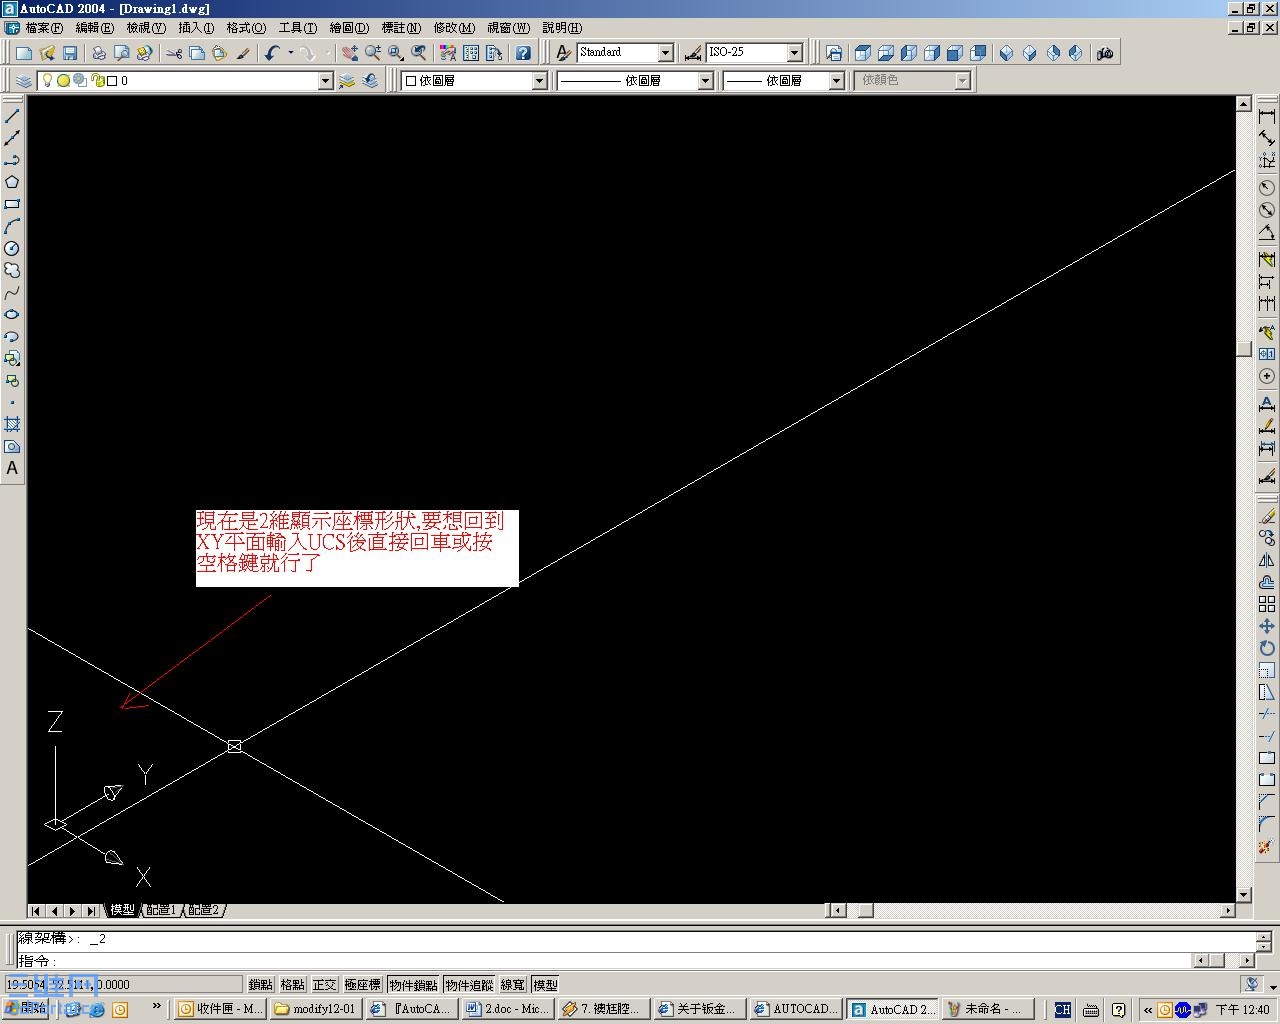Image resolution: width=1280 pixels, height=1024 pixels.
Task: Click the Dimension Style icon beside ISO-25
Action: 693,53
